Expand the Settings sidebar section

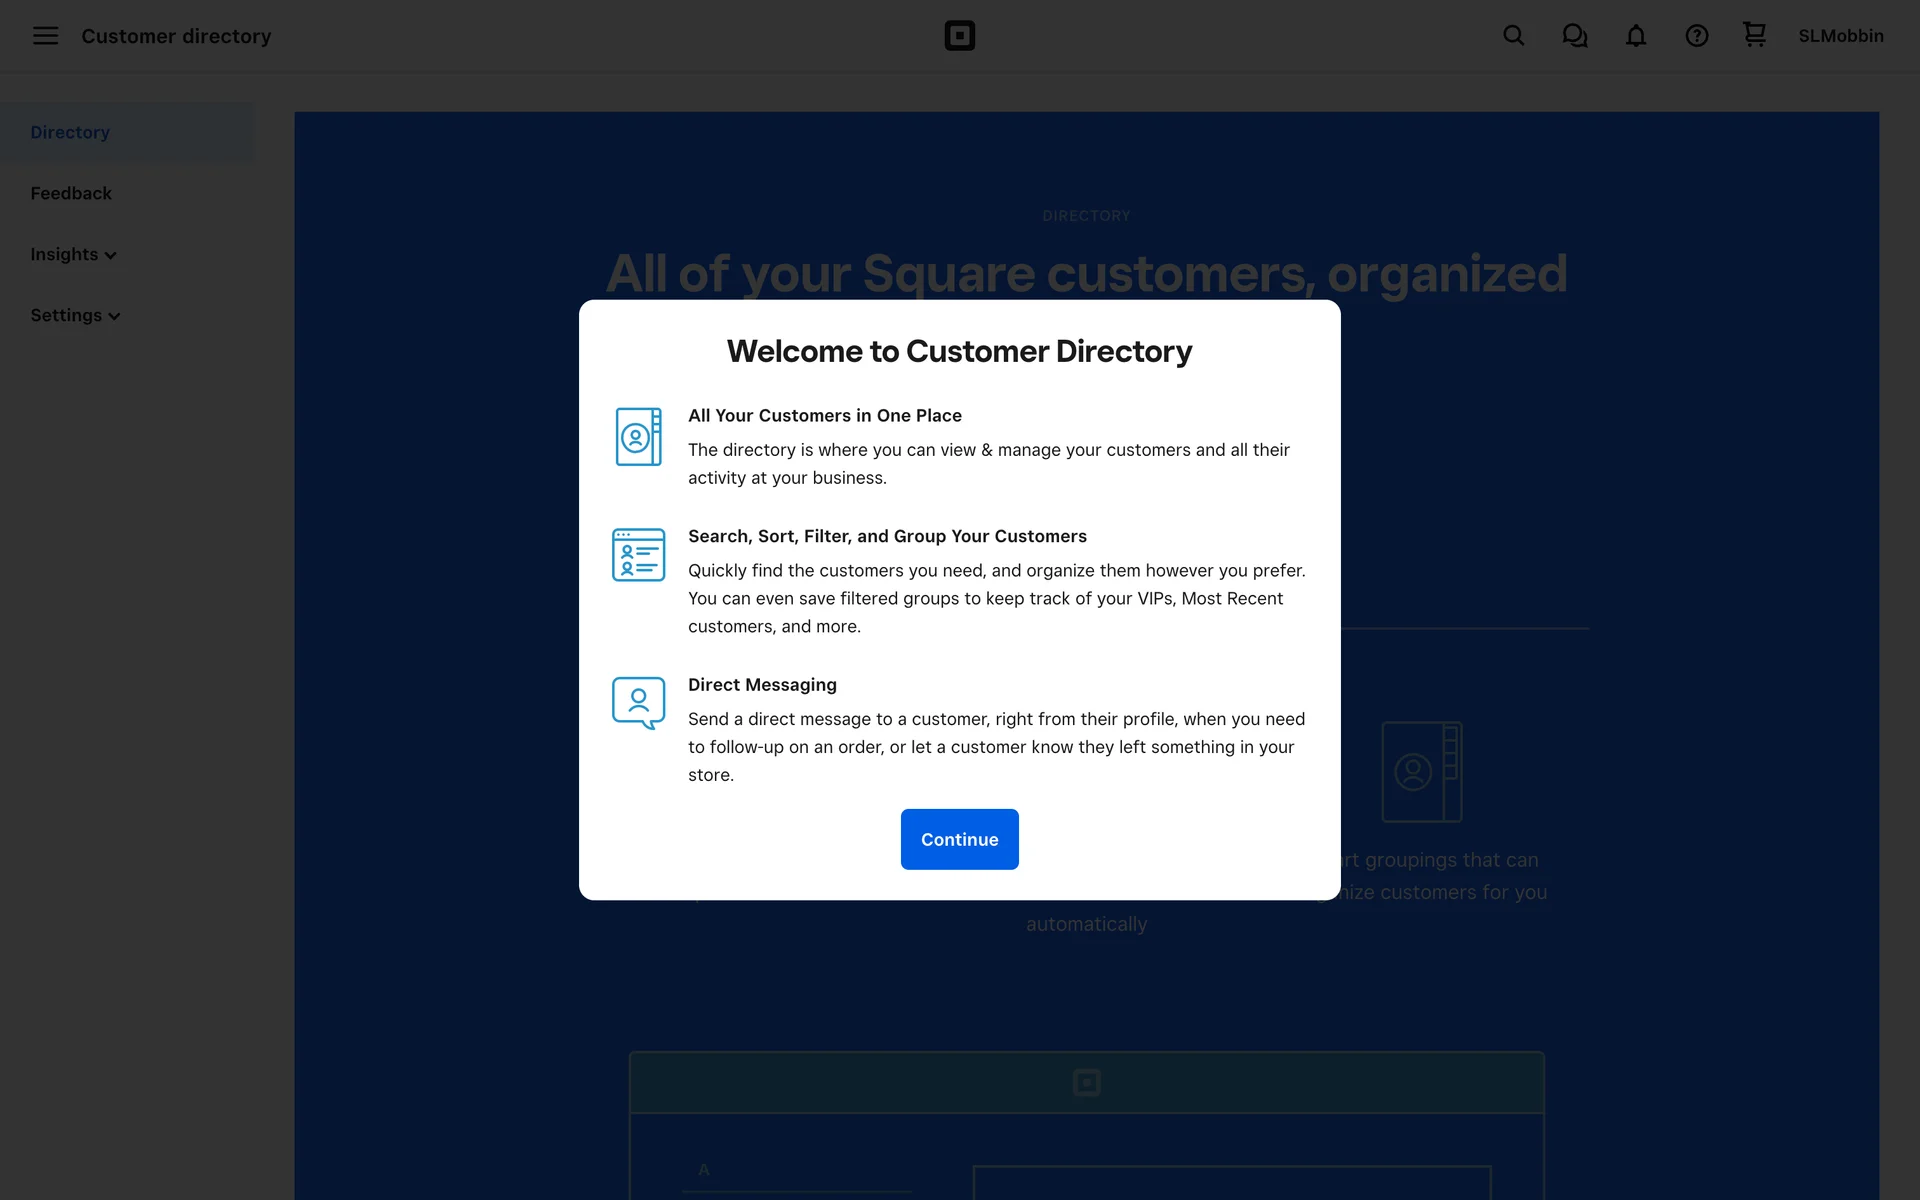[75, 316]
